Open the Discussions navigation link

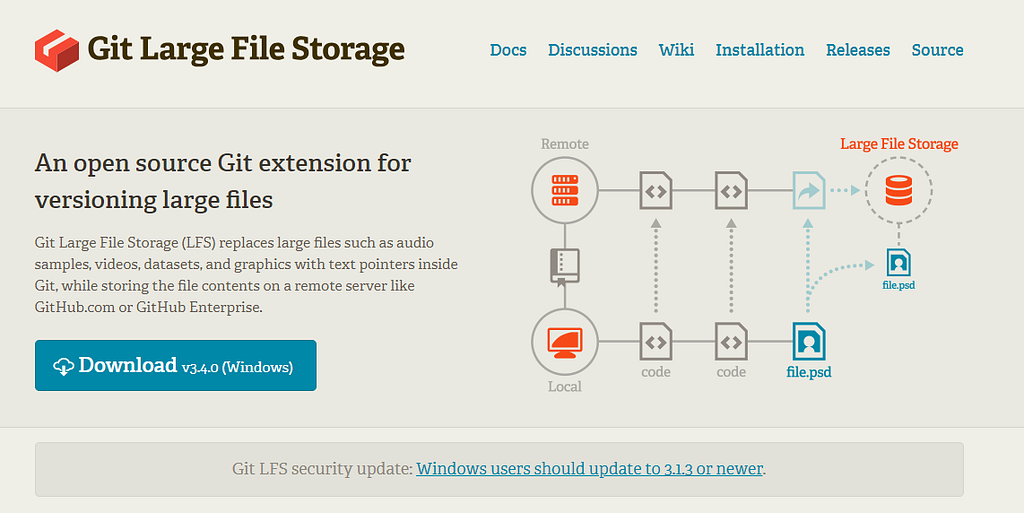pos(592,50)
